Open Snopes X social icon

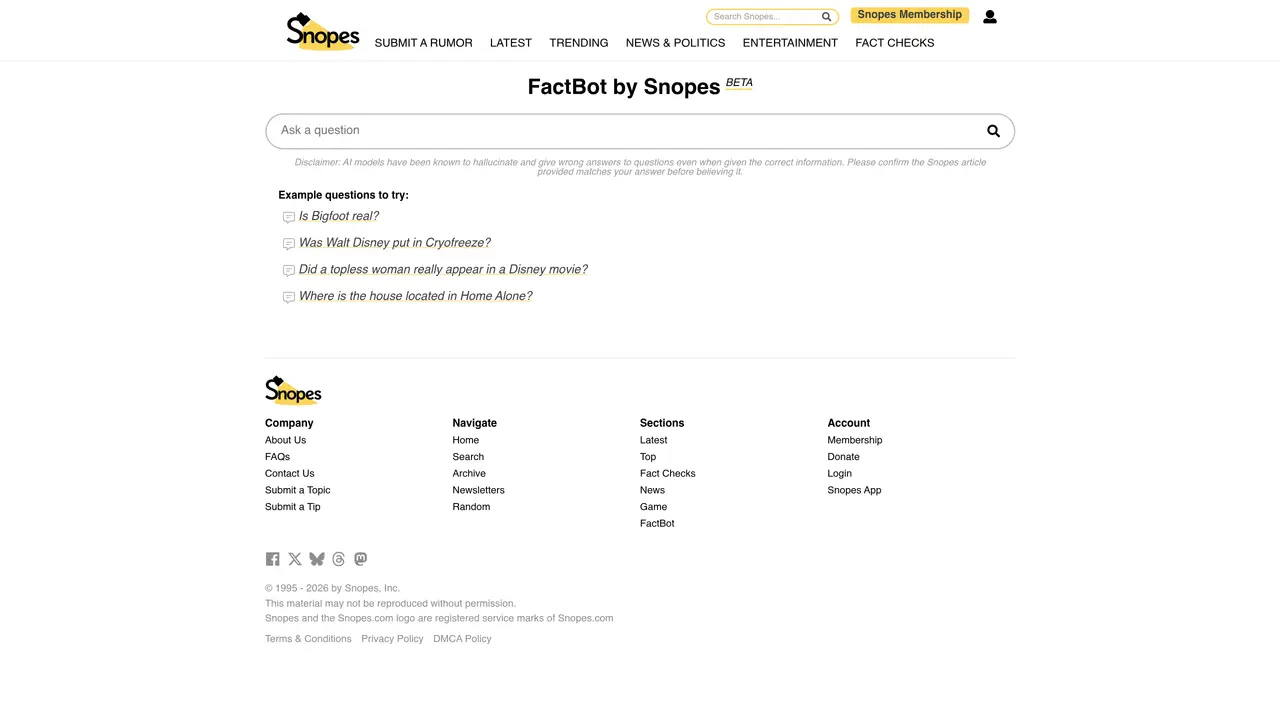[295, 559]
